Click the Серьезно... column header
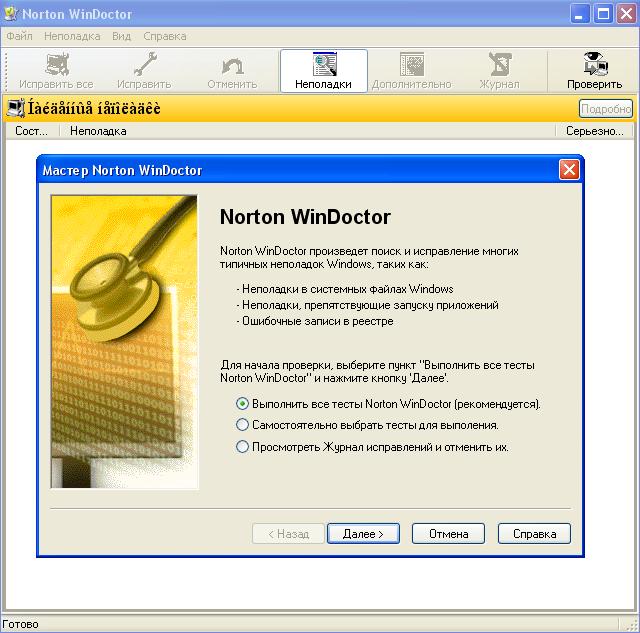This screenshot has width=640, height=633. coord(594,131)
